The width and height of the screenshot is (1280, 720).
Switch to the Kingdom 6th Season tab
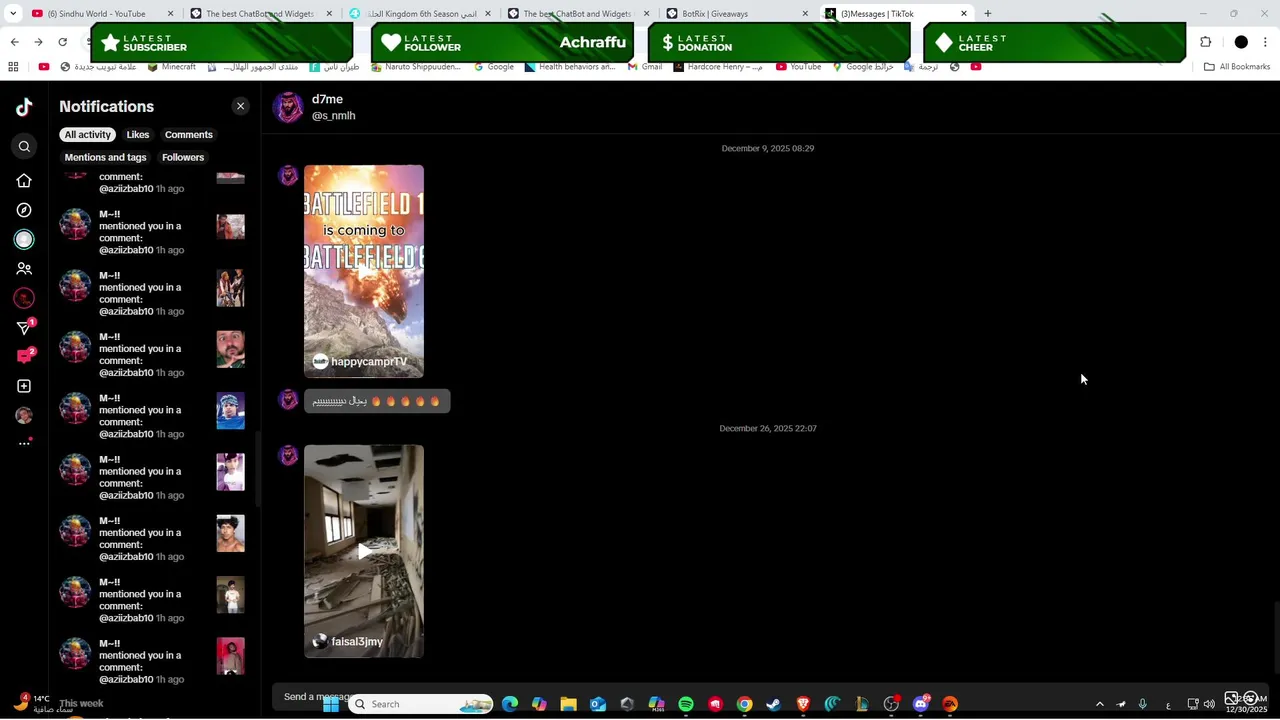point(420,14)
